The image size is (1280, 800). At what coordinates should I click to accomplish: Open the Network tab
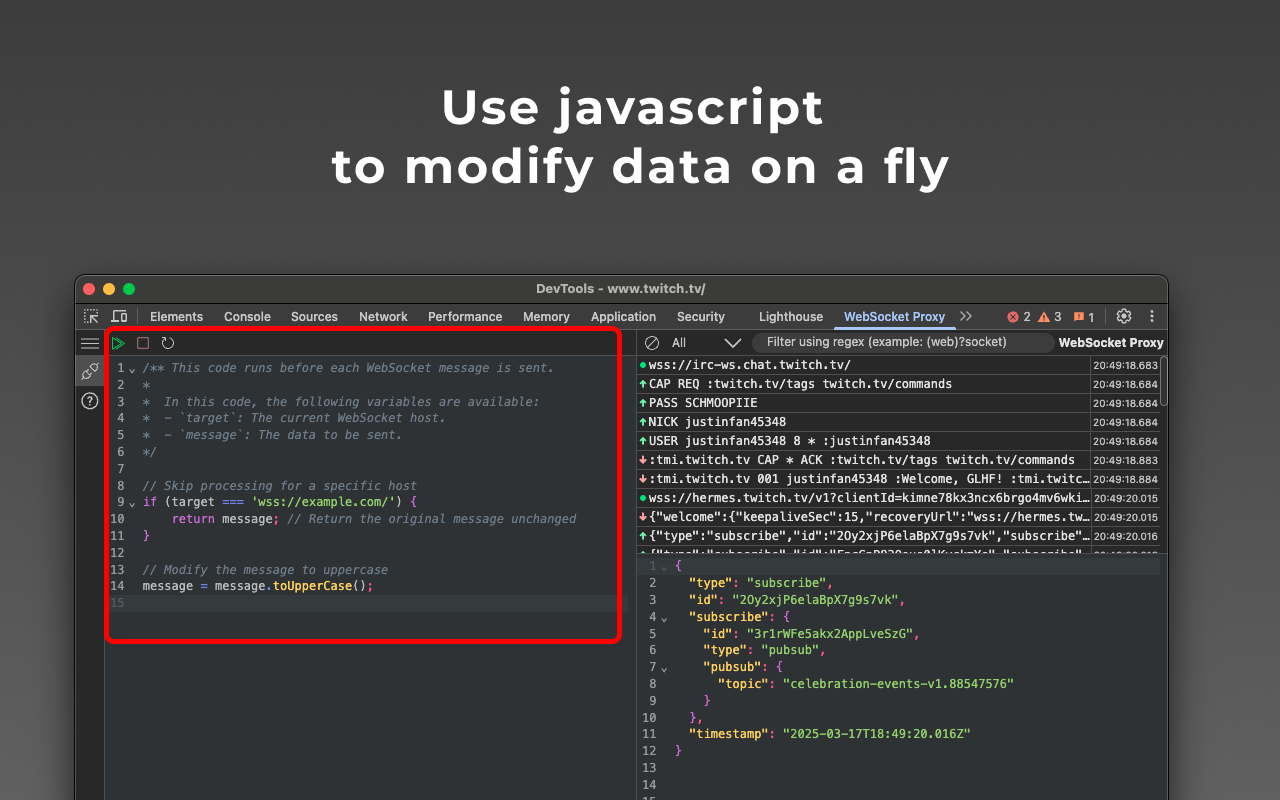(383, 317)
